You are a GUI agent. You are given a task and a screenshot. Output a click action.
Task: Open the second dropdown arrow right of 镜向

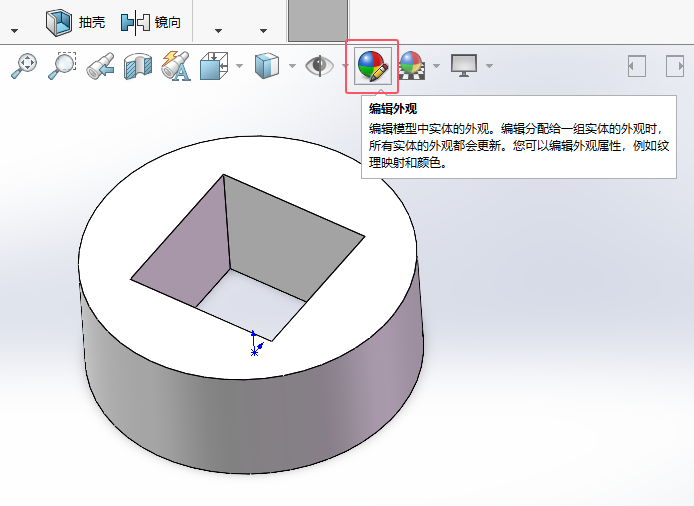[x=263, y=31]
